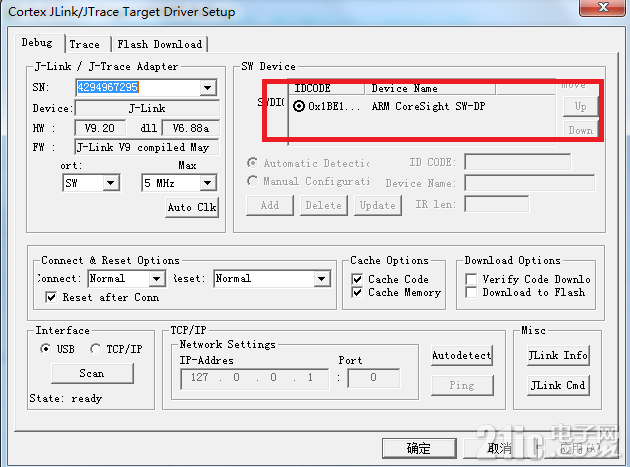Open the Trace tab

(84, 44)
